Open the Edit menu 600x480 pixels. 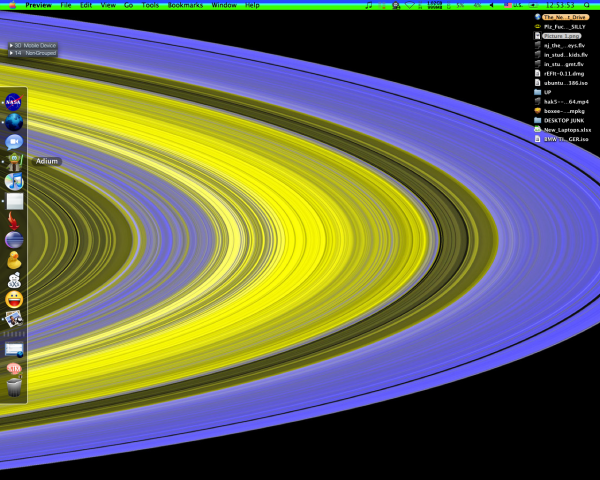pyautogui.click(x=86, y=5)
